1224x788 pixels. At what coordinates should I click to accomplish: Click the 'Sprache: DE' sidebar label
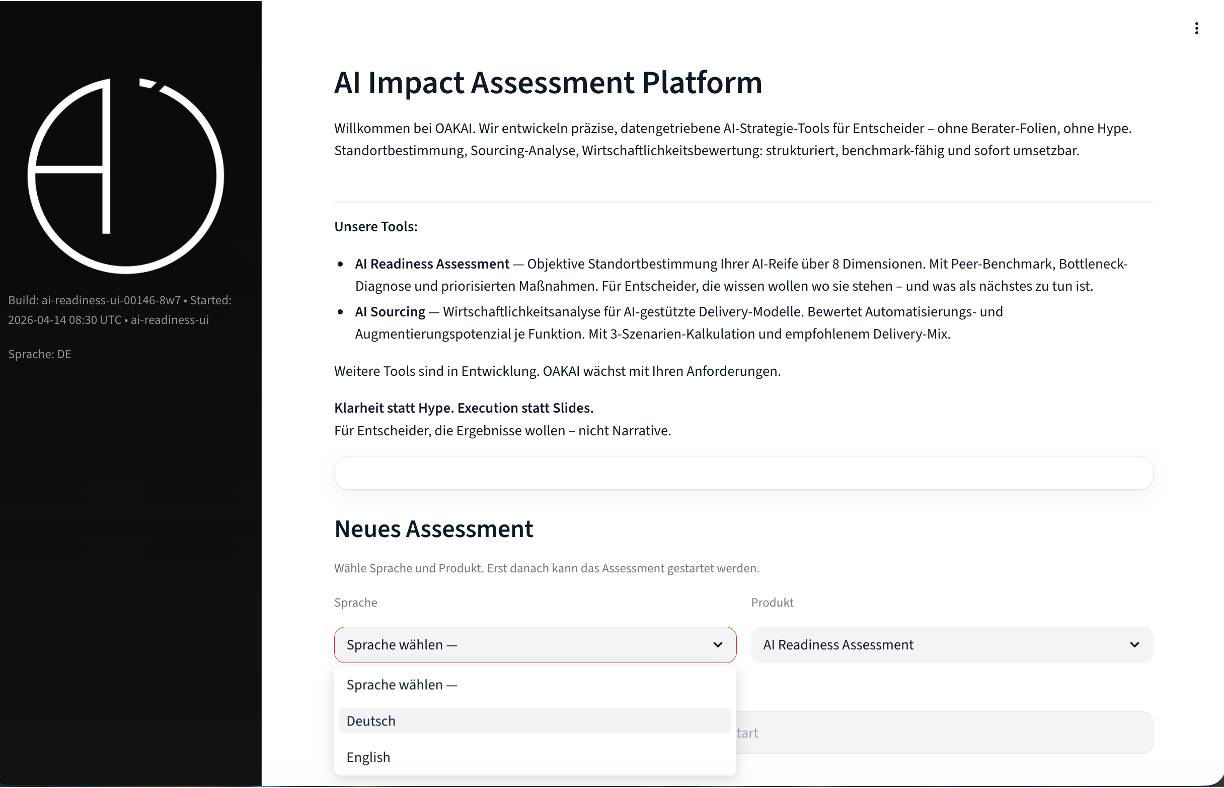point(40,354)
